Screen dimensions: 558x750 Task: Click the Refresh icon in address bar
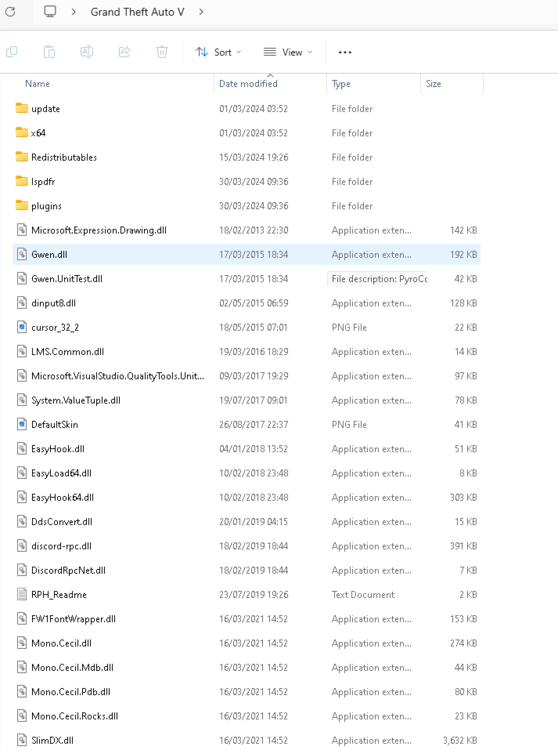click(x=10, y=11)
